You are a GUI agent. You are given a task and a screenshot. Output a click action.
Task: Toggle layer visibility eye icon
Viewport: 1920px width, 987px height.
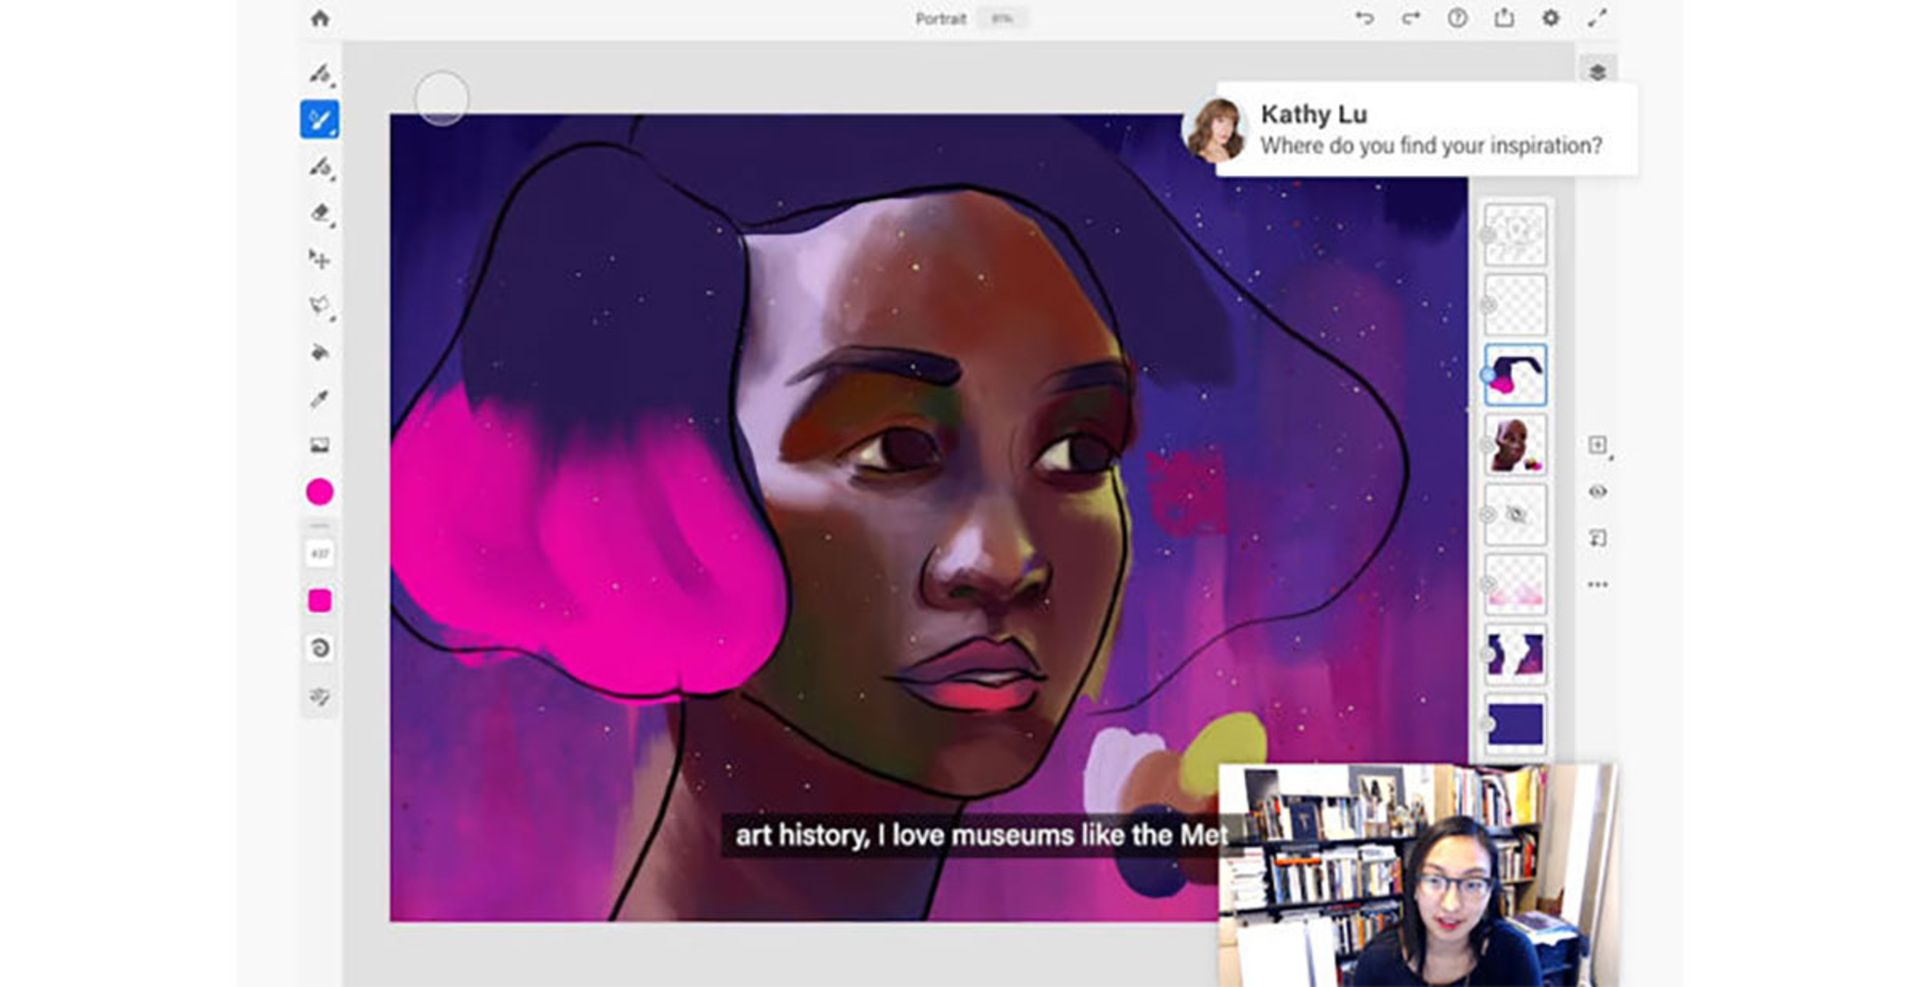tap(1597, 491)
